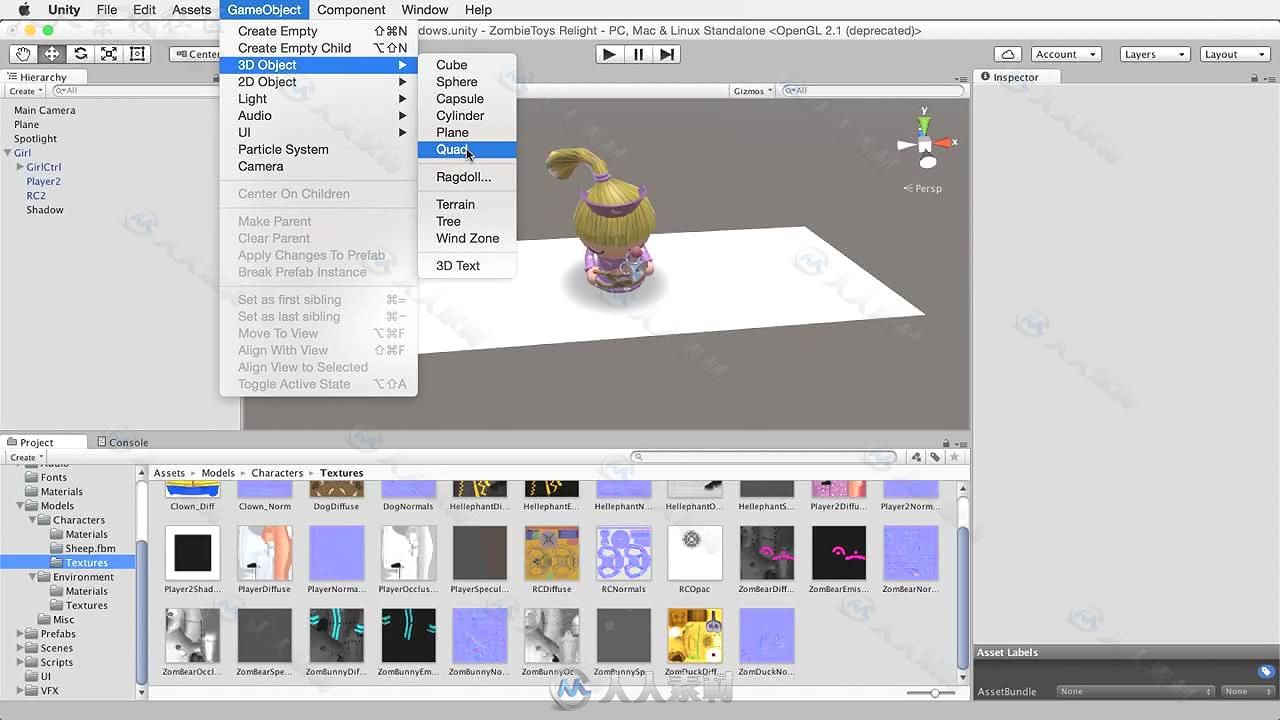Click the scene orientation gizmo green Y cone
Screen dimensions: 1280x720
pyautogui.click(x=925, y=124)
